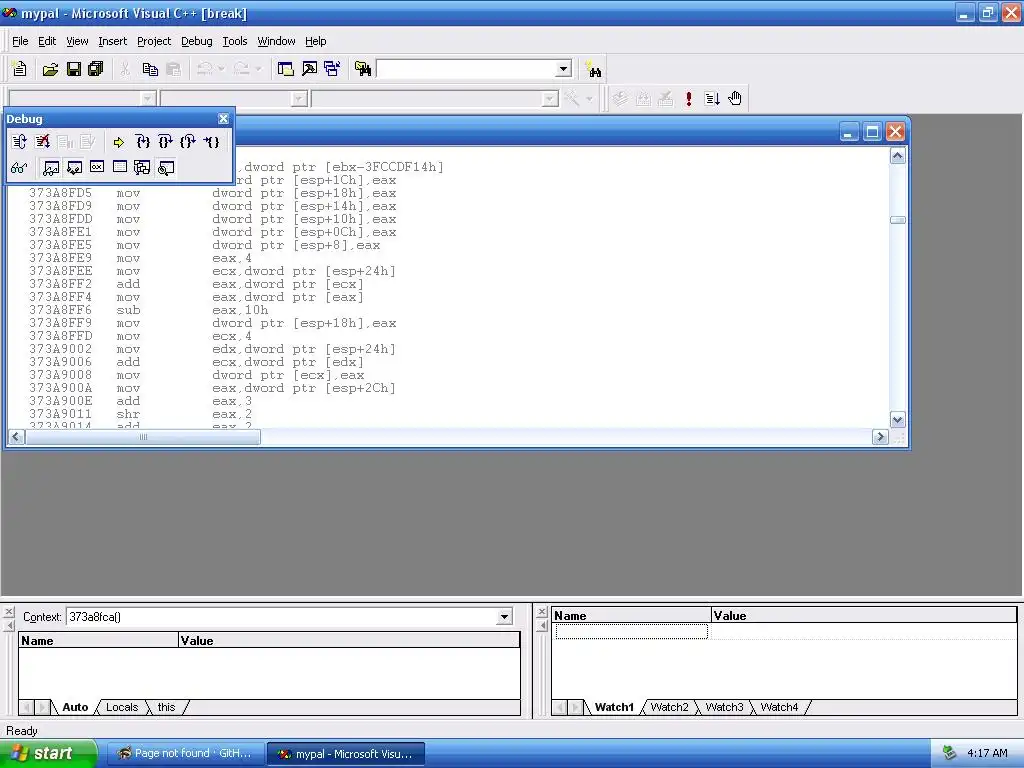This screenshot has width=1024, height=768.
Task: Click the Search binoculars icon next to the Find combo box
Action: pos(593,69)
